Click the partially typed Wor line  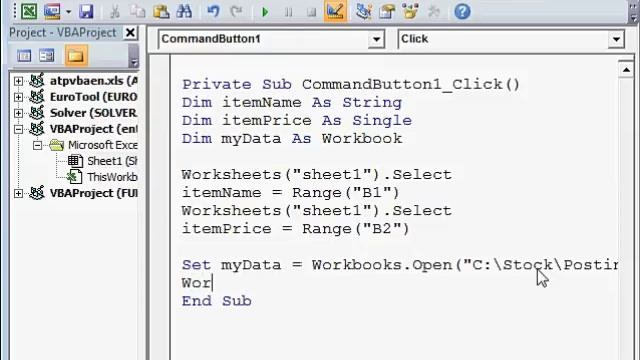click(197, 283)
